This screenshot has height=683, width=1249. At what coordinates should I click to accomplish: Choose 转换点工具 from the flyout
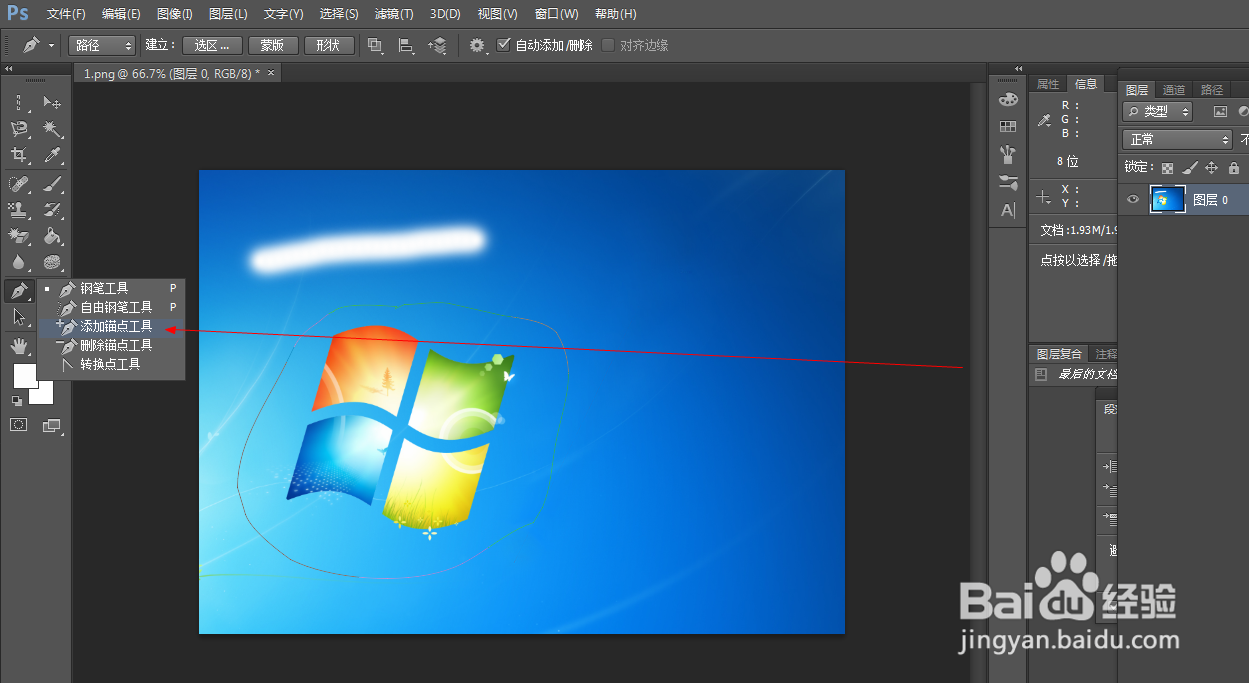point(112,364)
